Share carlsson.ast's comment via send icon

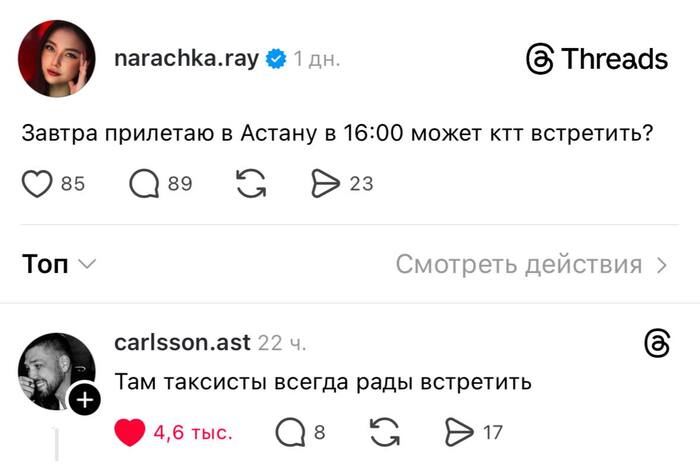(x=459, y=432)
